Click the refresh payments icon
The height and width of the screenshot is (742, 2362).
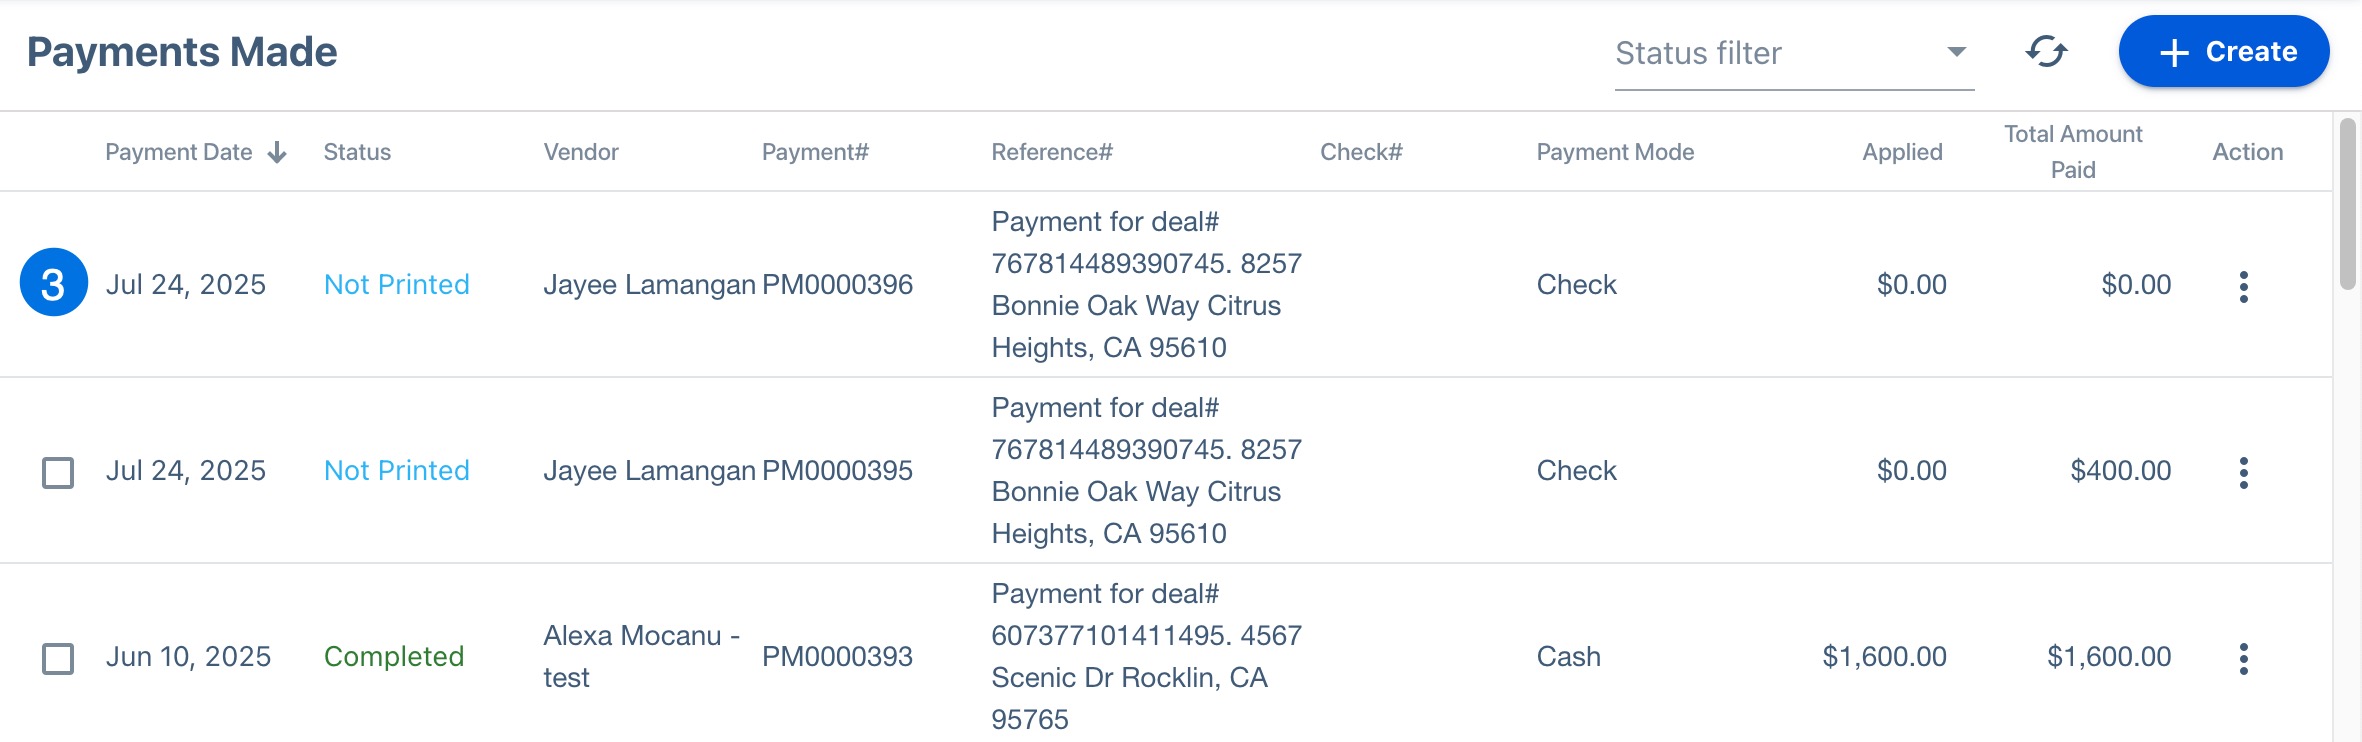[2046, 52]
